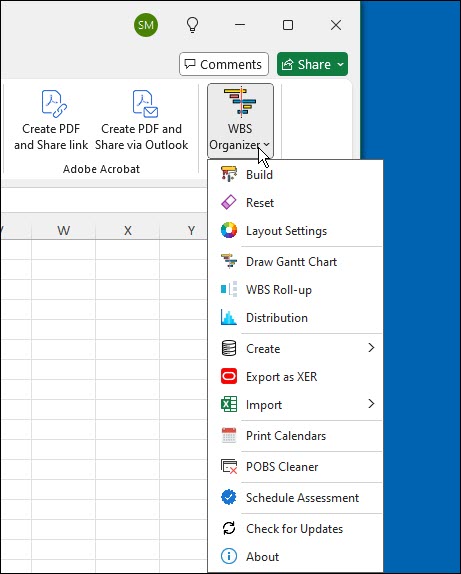The height and width of the screenshot is (574, 461).
Task: Select WBS Roll-up menu item
Action: coord(295,290)
